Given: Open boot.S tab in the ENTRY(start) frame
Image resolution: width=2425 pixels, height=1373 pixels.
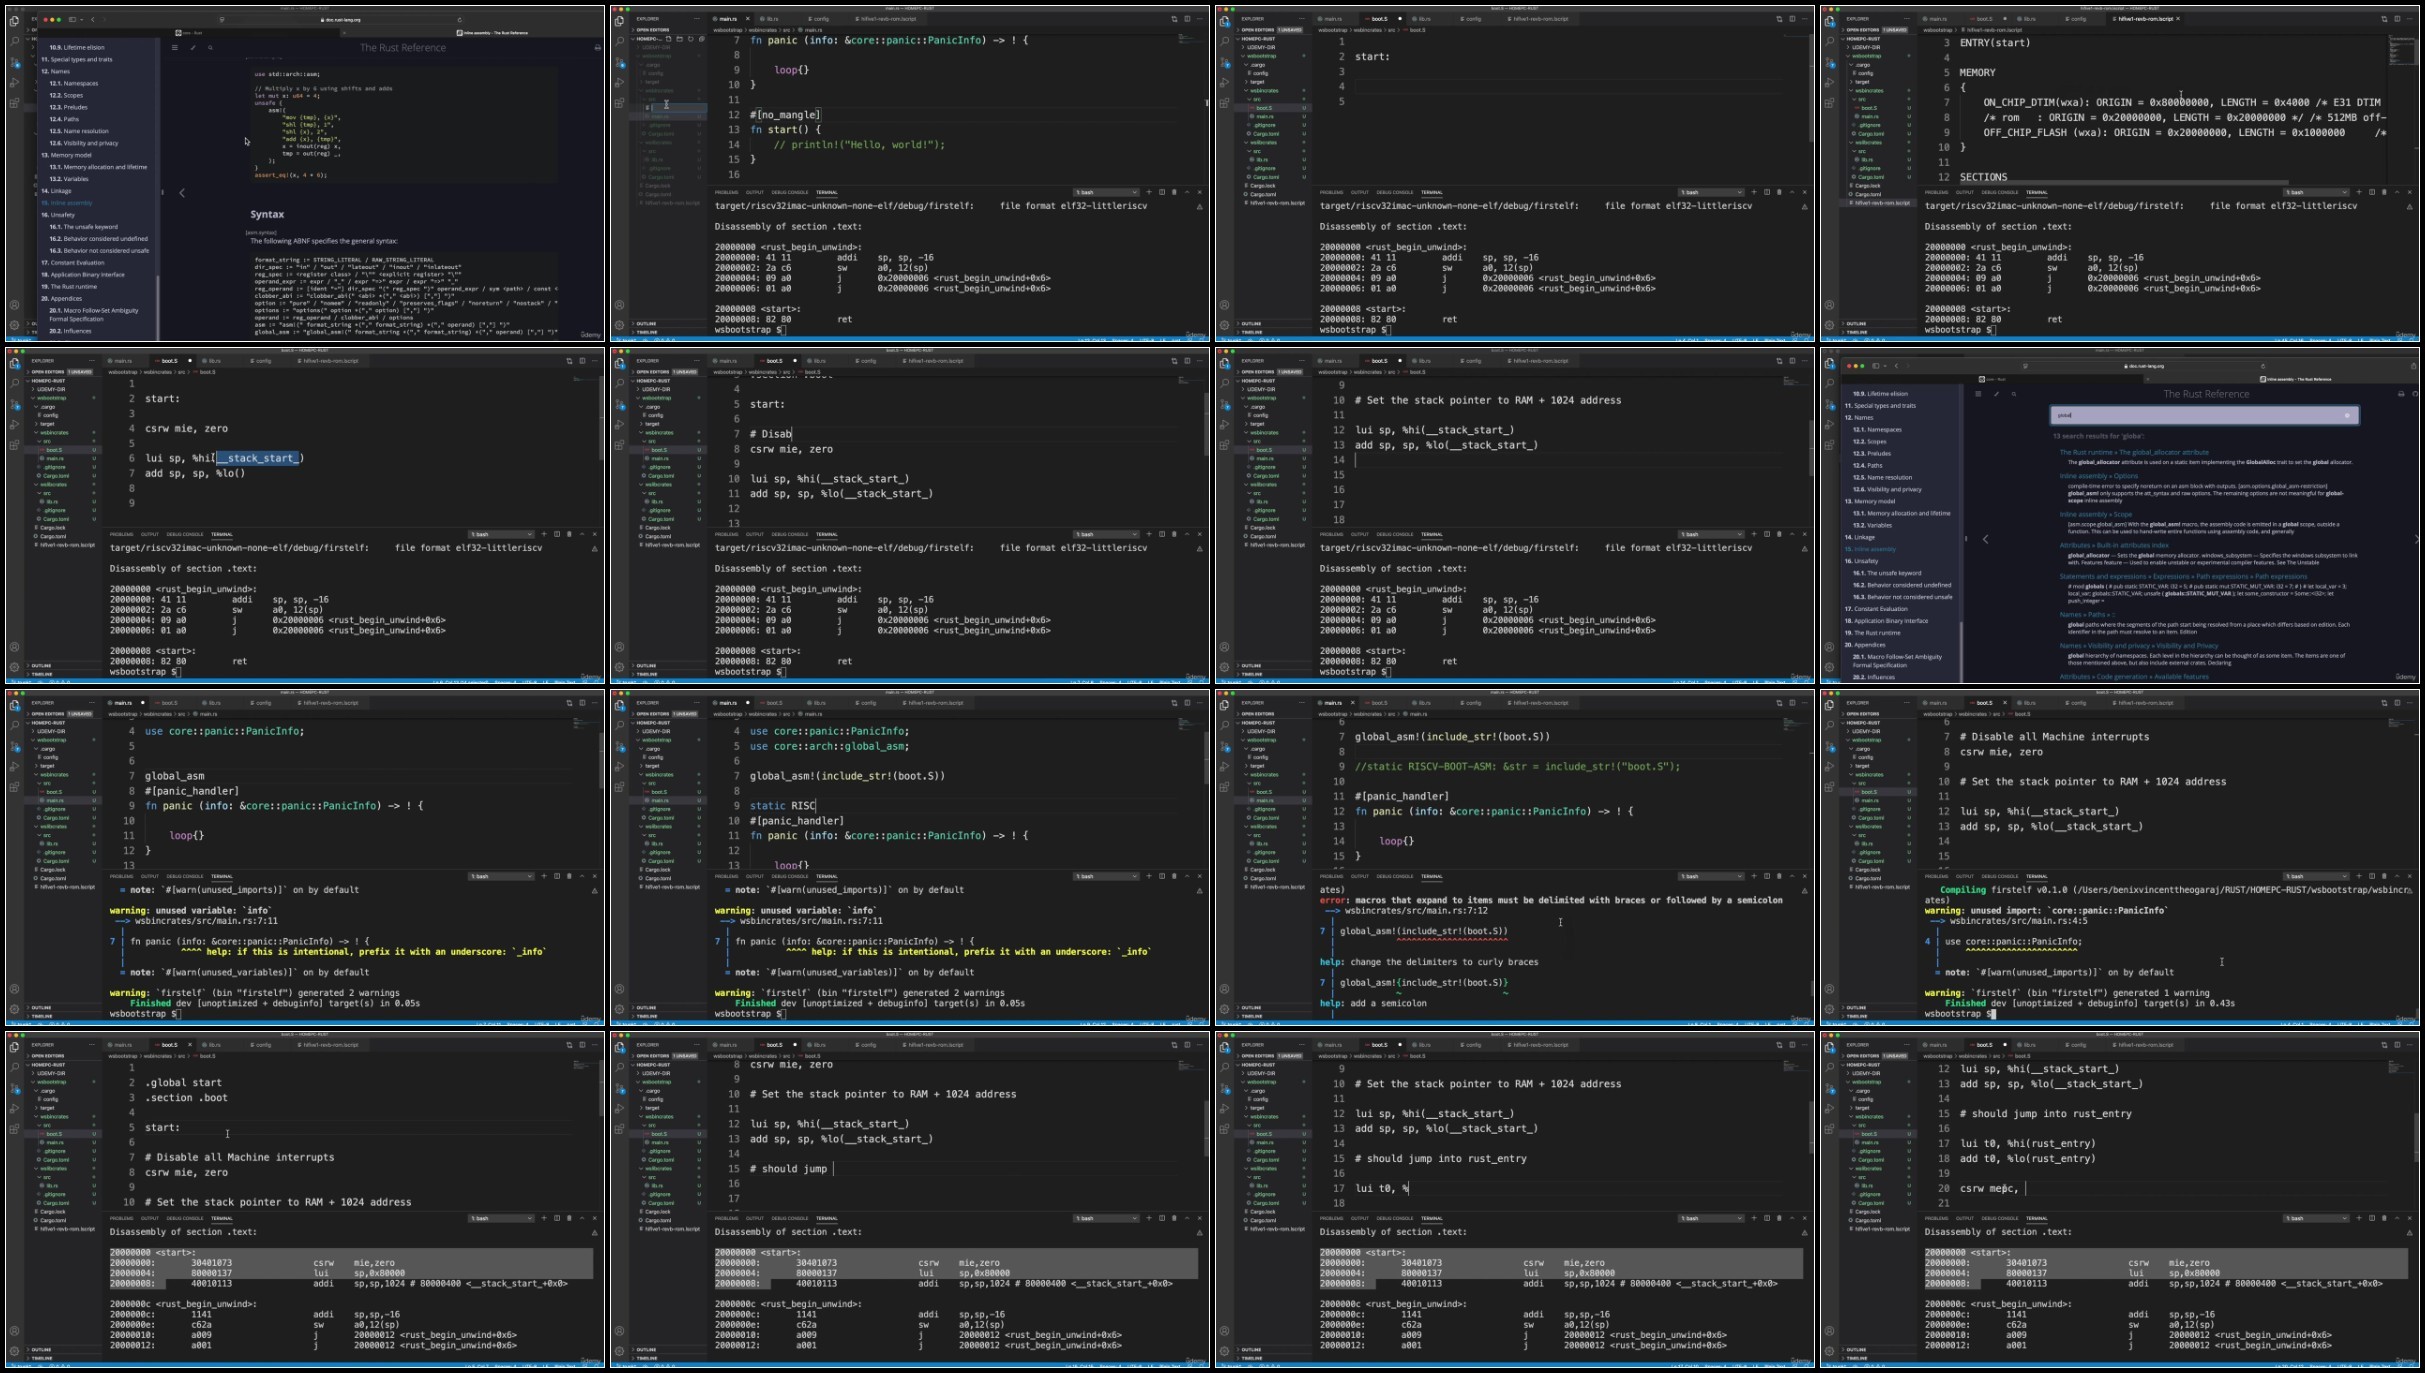Looking at the screenshot, I should pyautogui.click(x=1984, y=19).
